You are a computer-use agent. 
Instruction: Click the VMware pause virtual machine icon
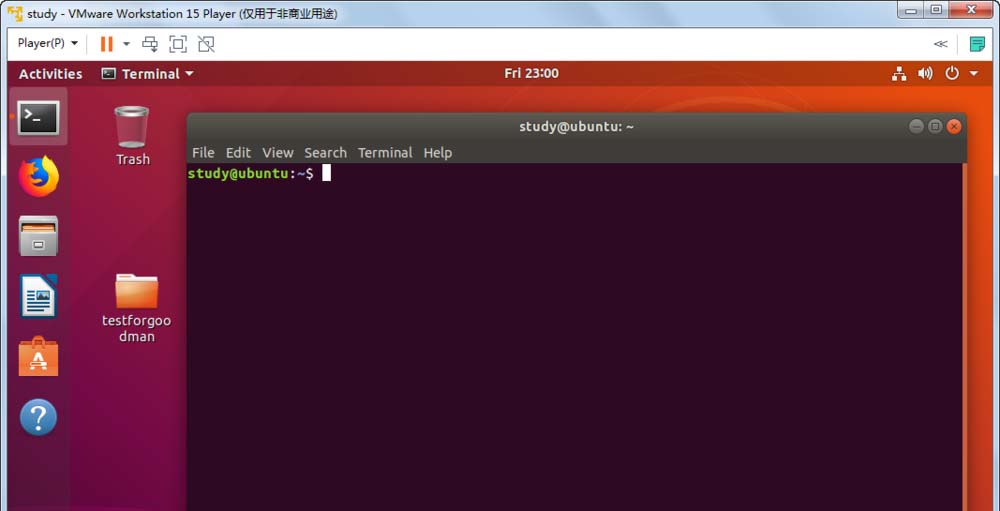(107, 43)
